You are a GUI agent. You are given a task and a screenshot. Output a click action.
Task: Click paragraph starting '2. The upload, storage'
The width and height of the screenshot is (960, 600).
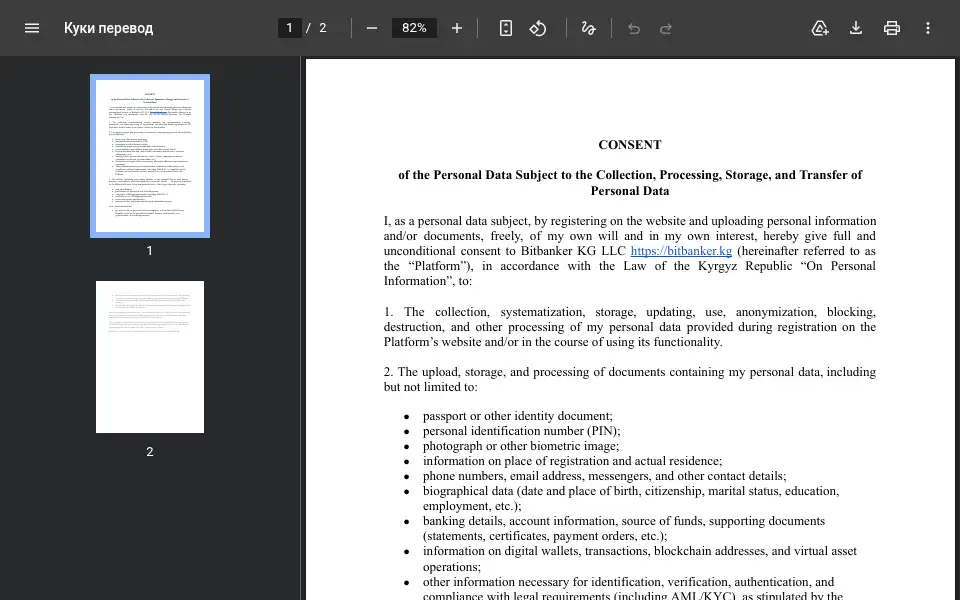pos(629,380)
